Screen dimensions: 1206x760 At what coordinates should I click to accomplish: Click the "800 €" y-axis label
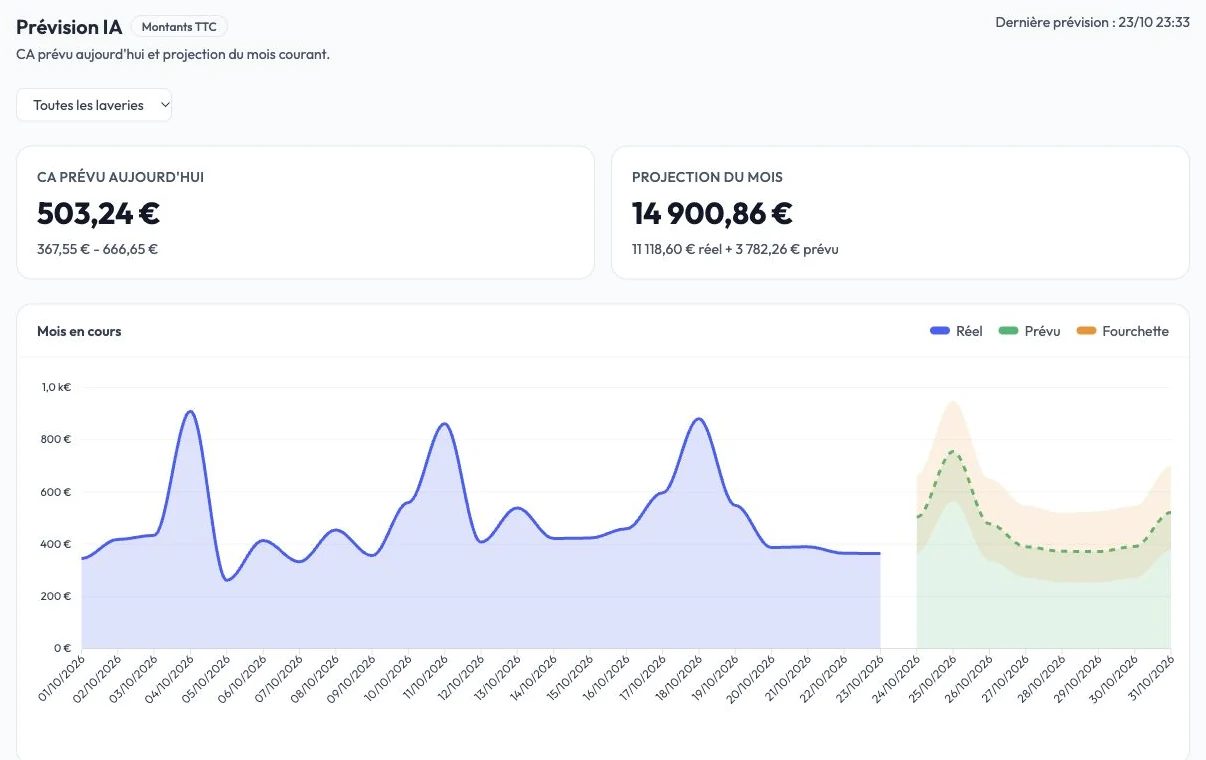coord(55,439)
